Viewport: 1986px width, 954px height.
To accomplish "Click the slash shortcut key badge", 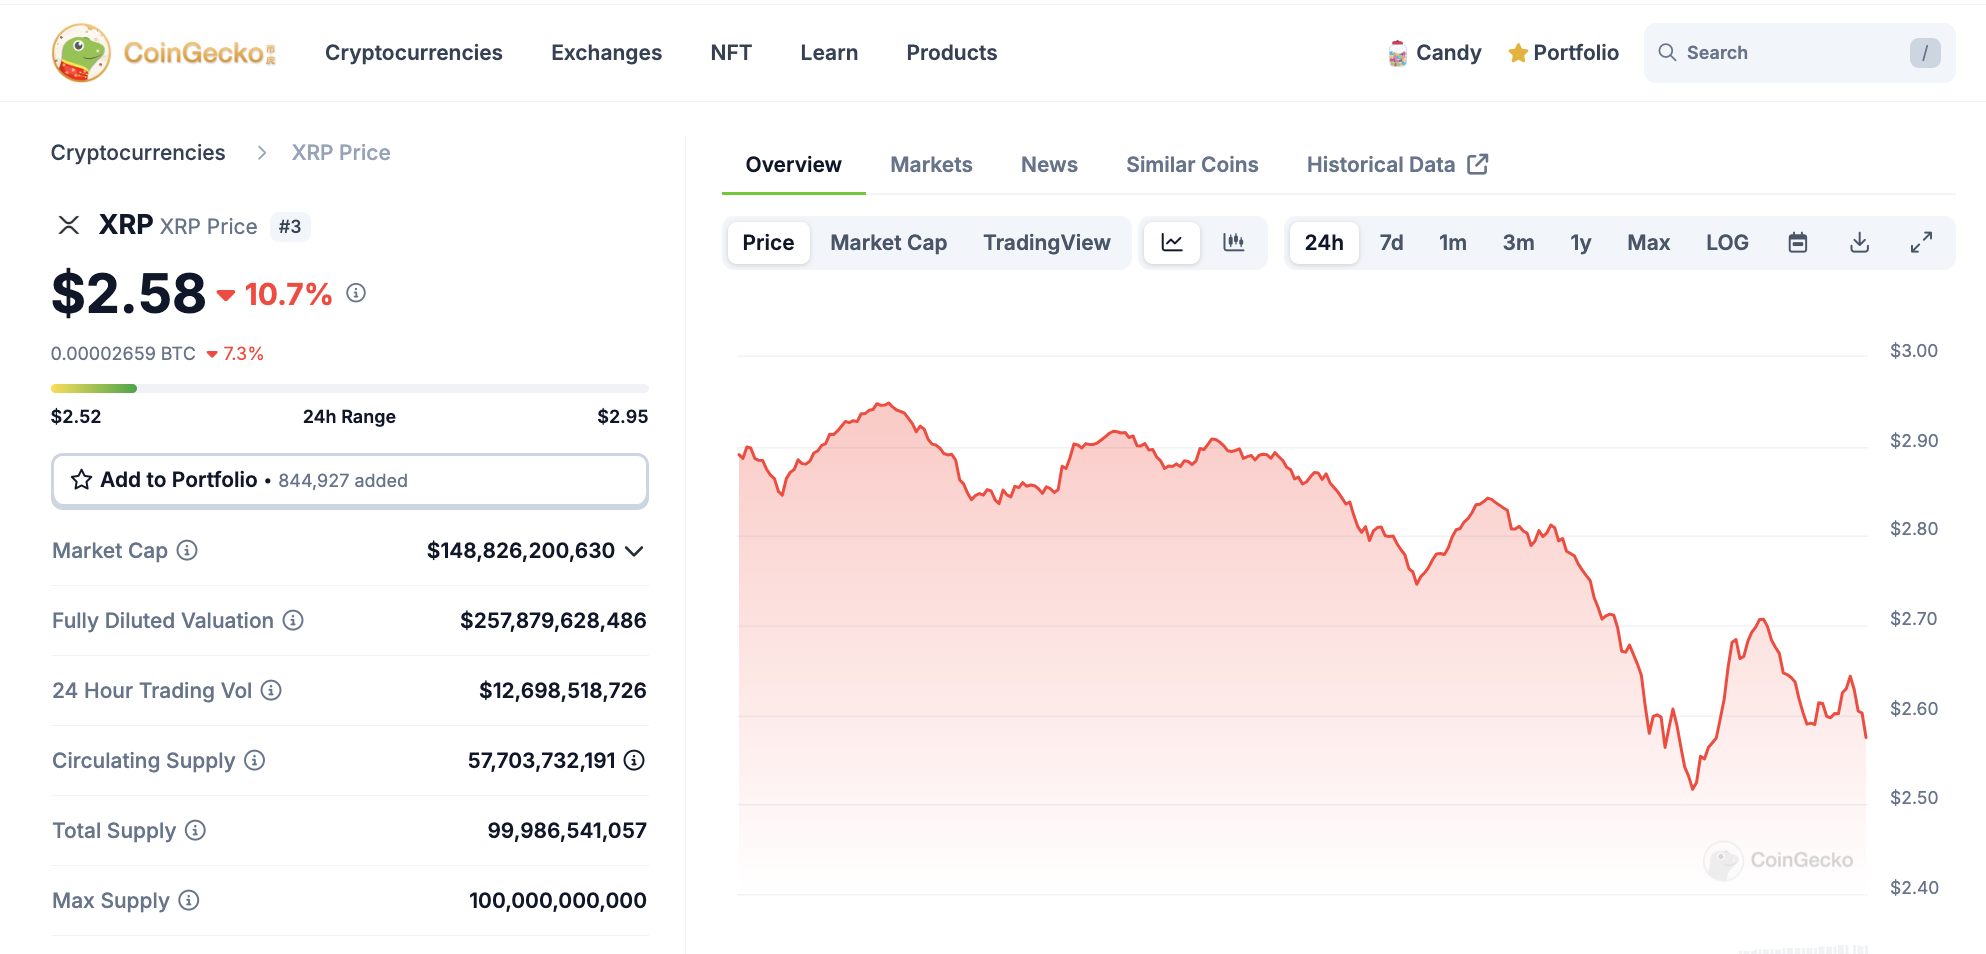I will coord(1925,53).
